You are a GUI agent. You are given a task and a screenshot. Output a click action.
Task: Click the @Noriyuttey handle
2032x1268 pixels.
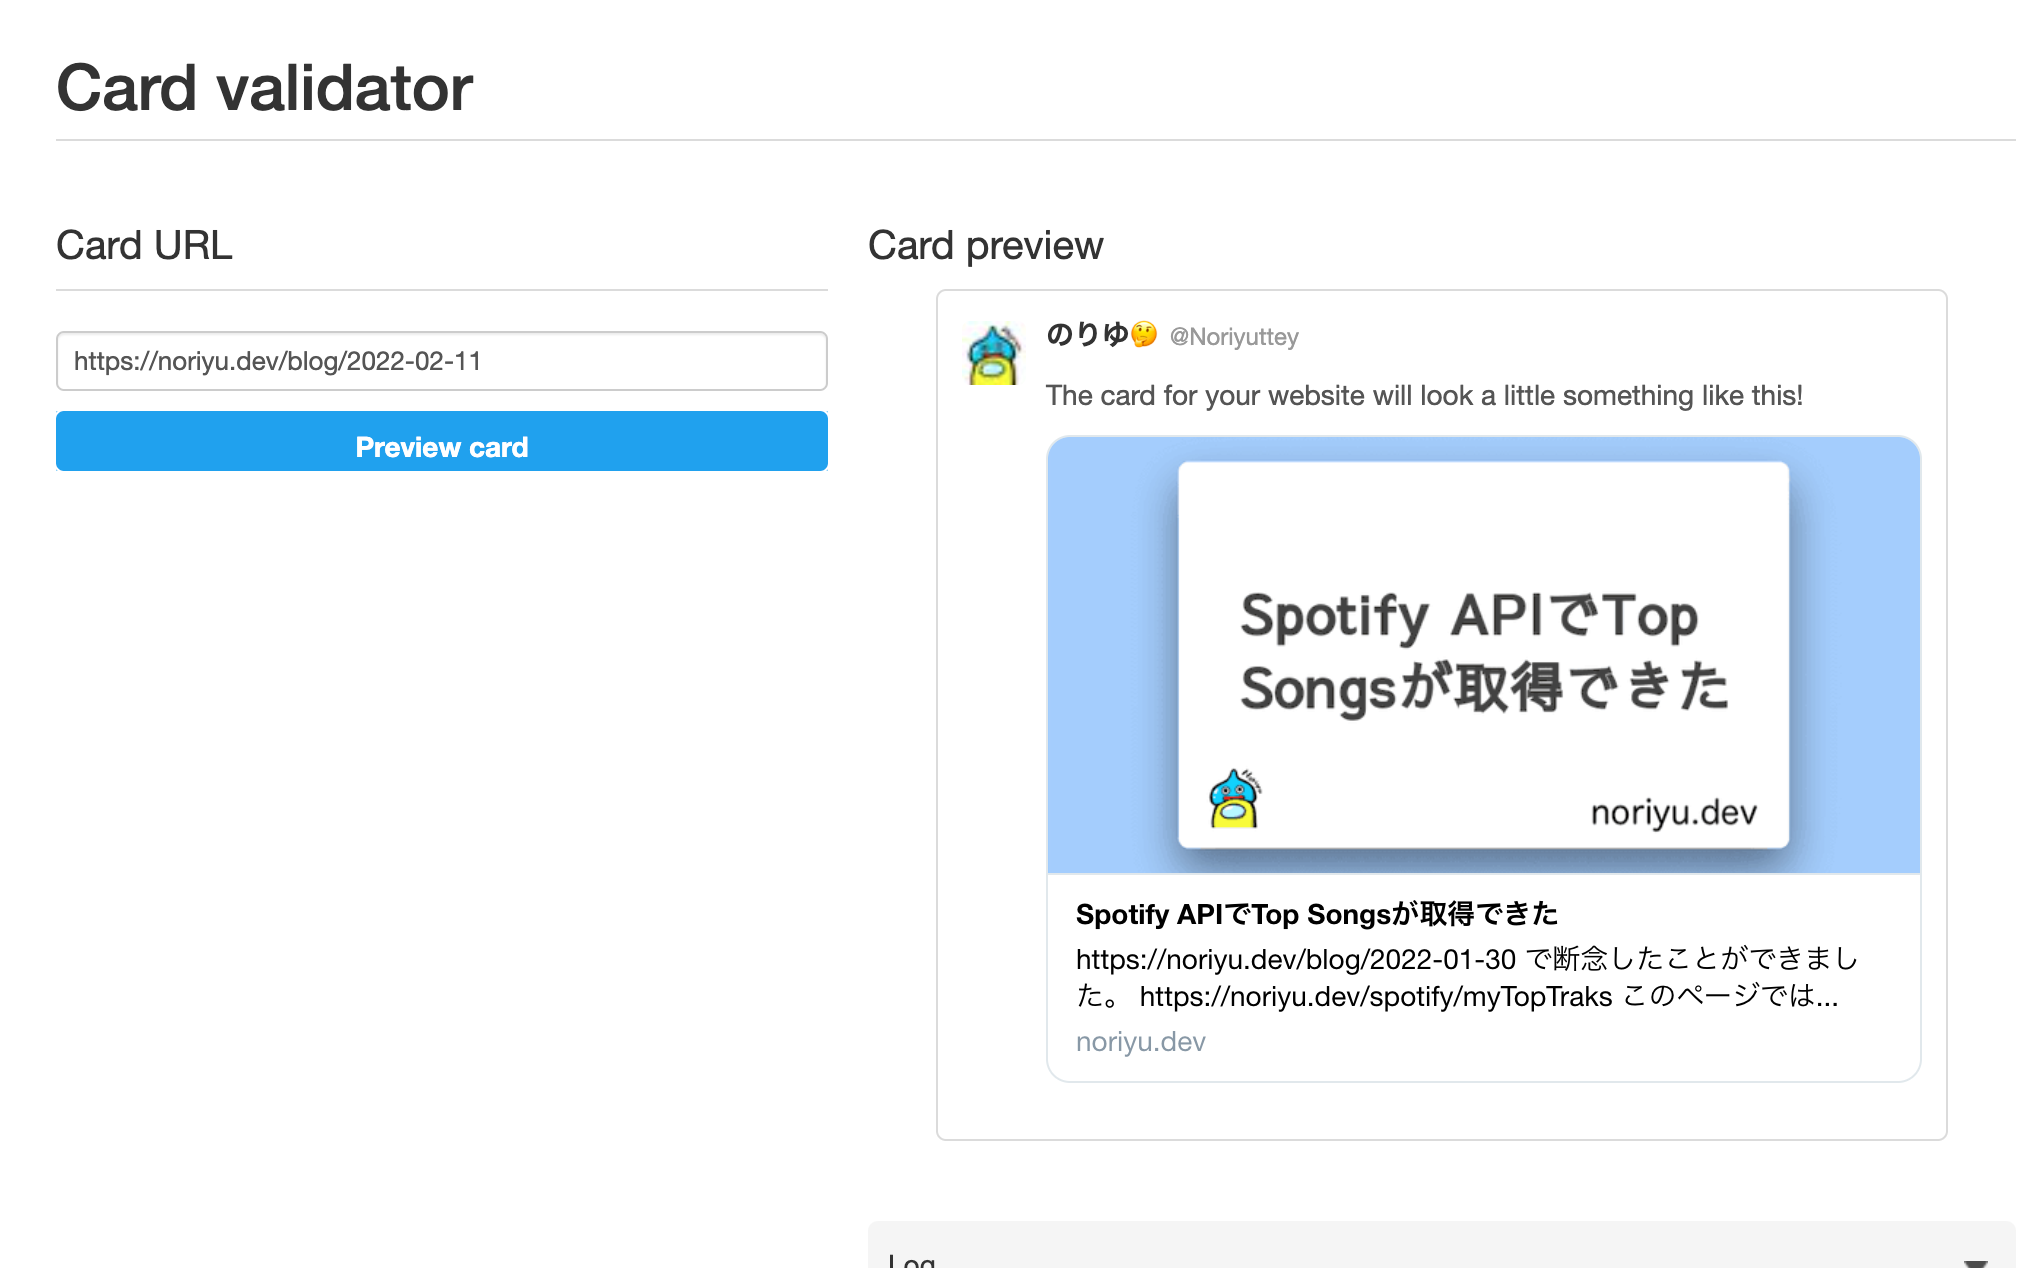coord(1234,337)
